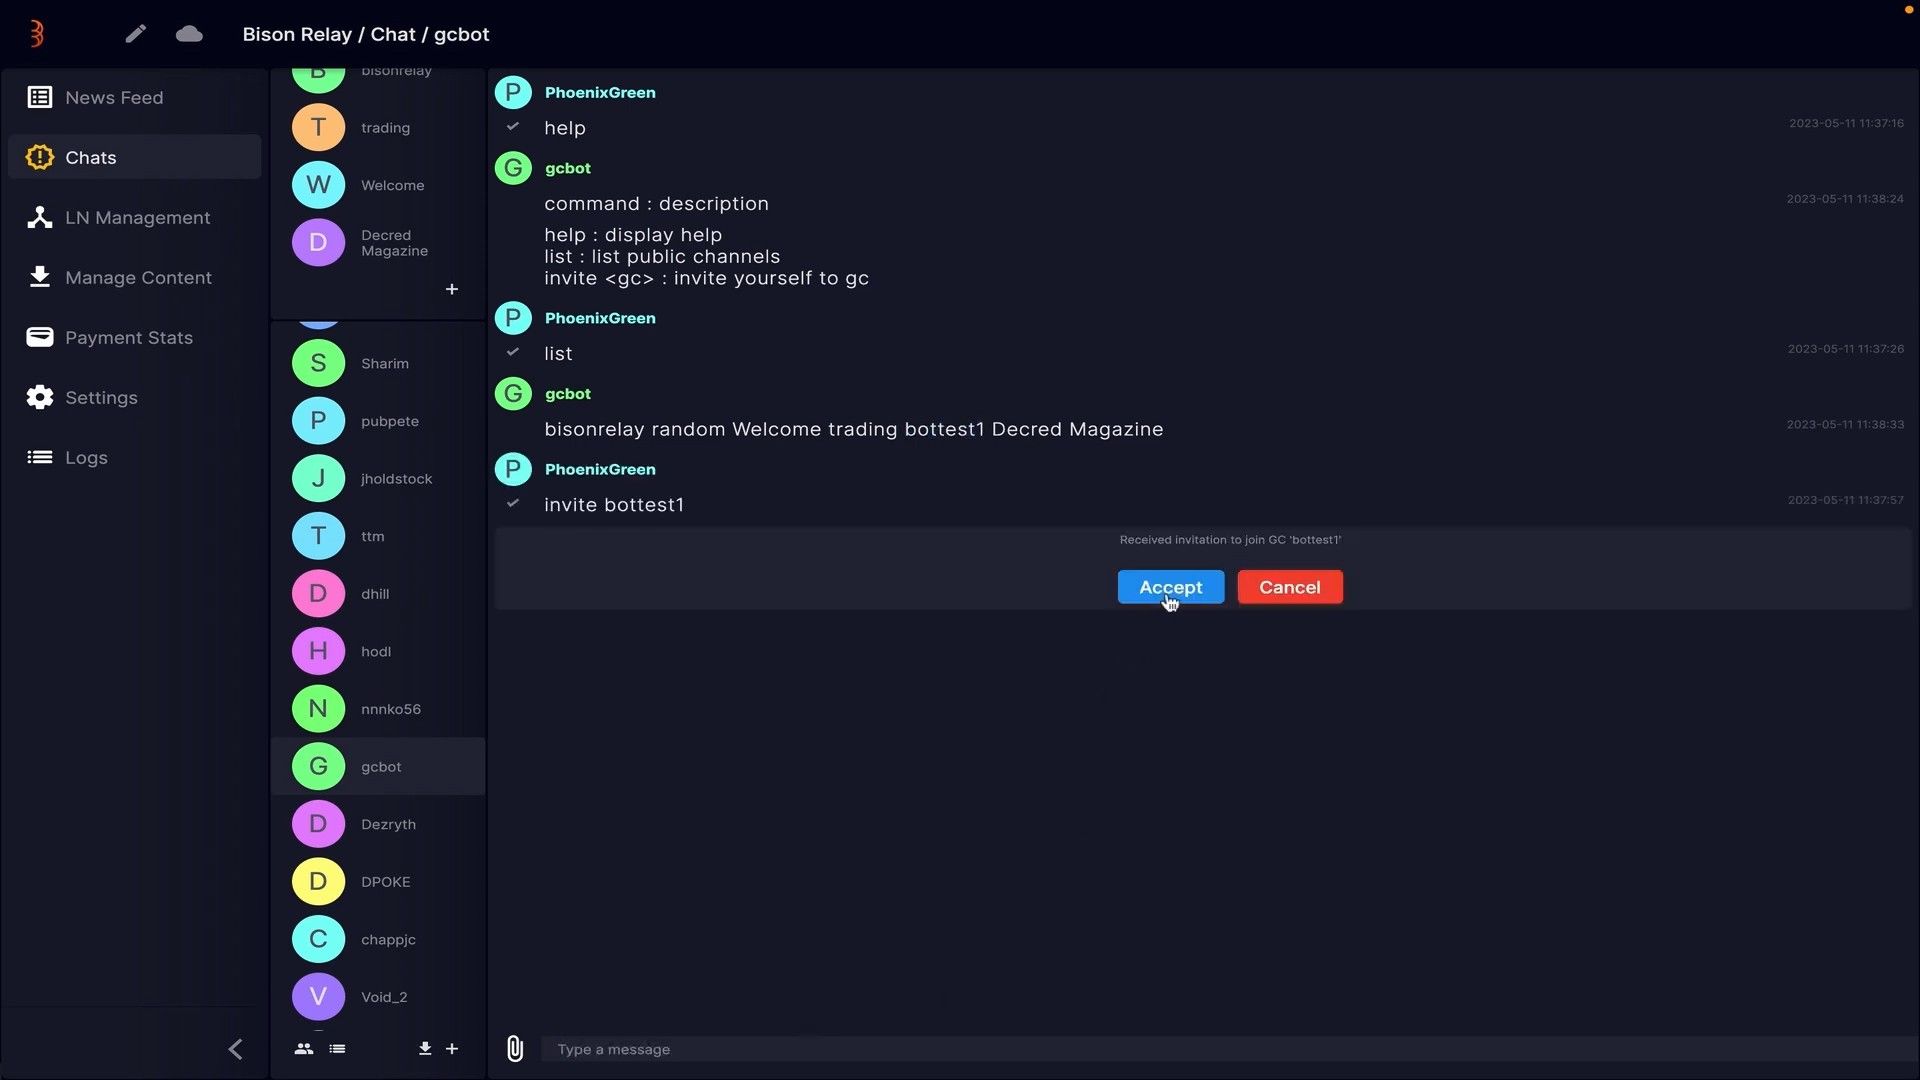The width and height of the screenshot is (1920, 1080).
Task: Click the paperclip attach file icon
Action: pyautogui.click(x=515, y=1048)
